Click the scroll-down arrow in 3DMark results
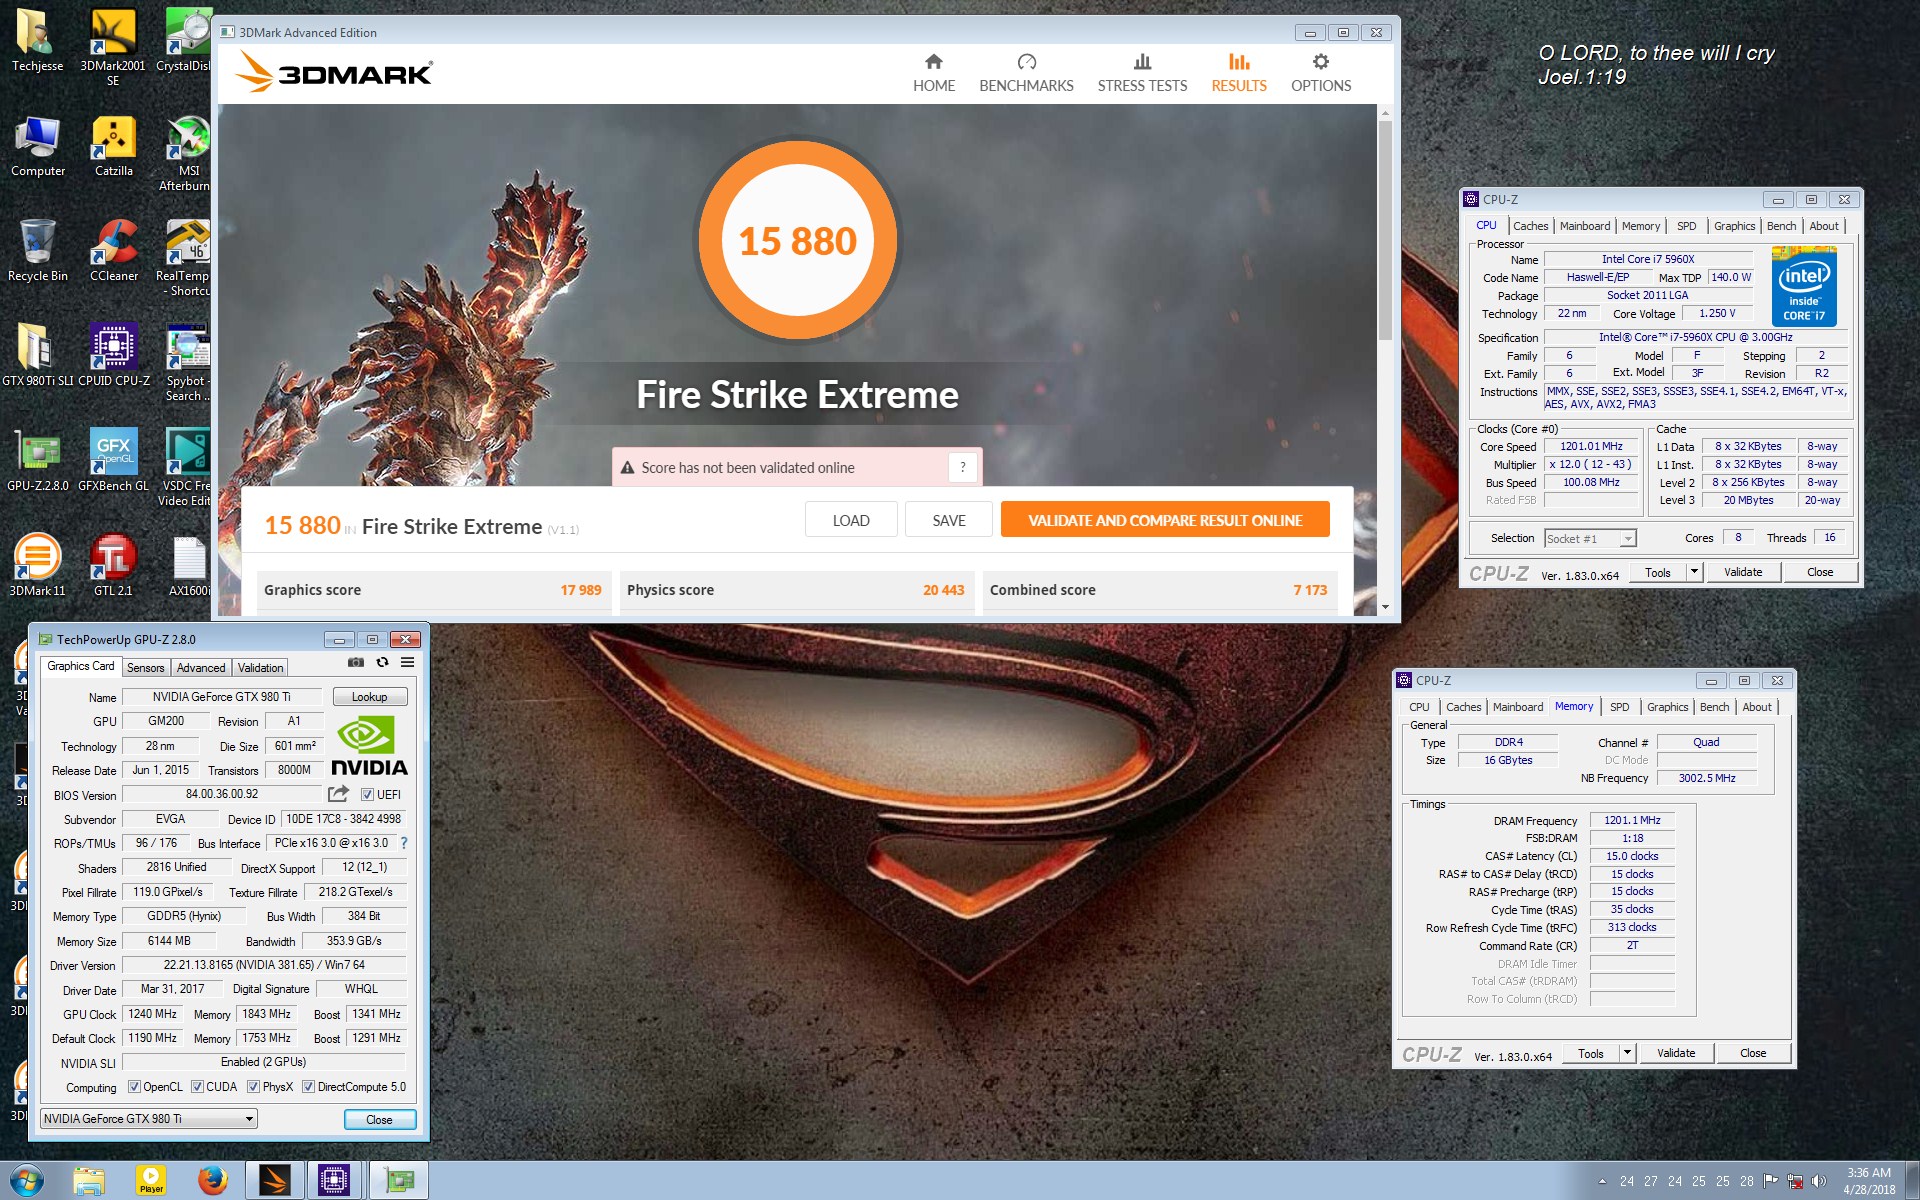Screen dimensions: 1920x1200 (x=1385, y=607)
